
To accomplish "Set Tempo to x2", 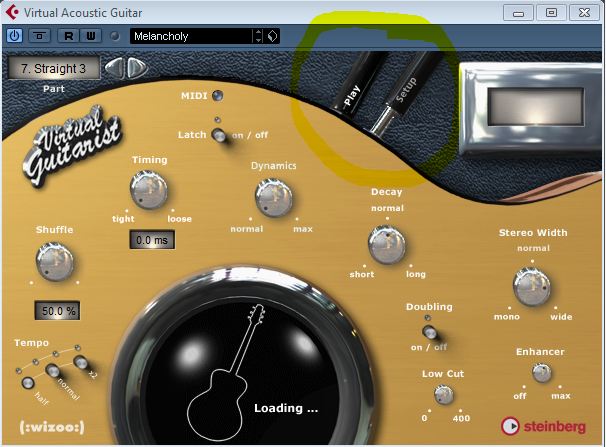I will [x=80, y=362].
